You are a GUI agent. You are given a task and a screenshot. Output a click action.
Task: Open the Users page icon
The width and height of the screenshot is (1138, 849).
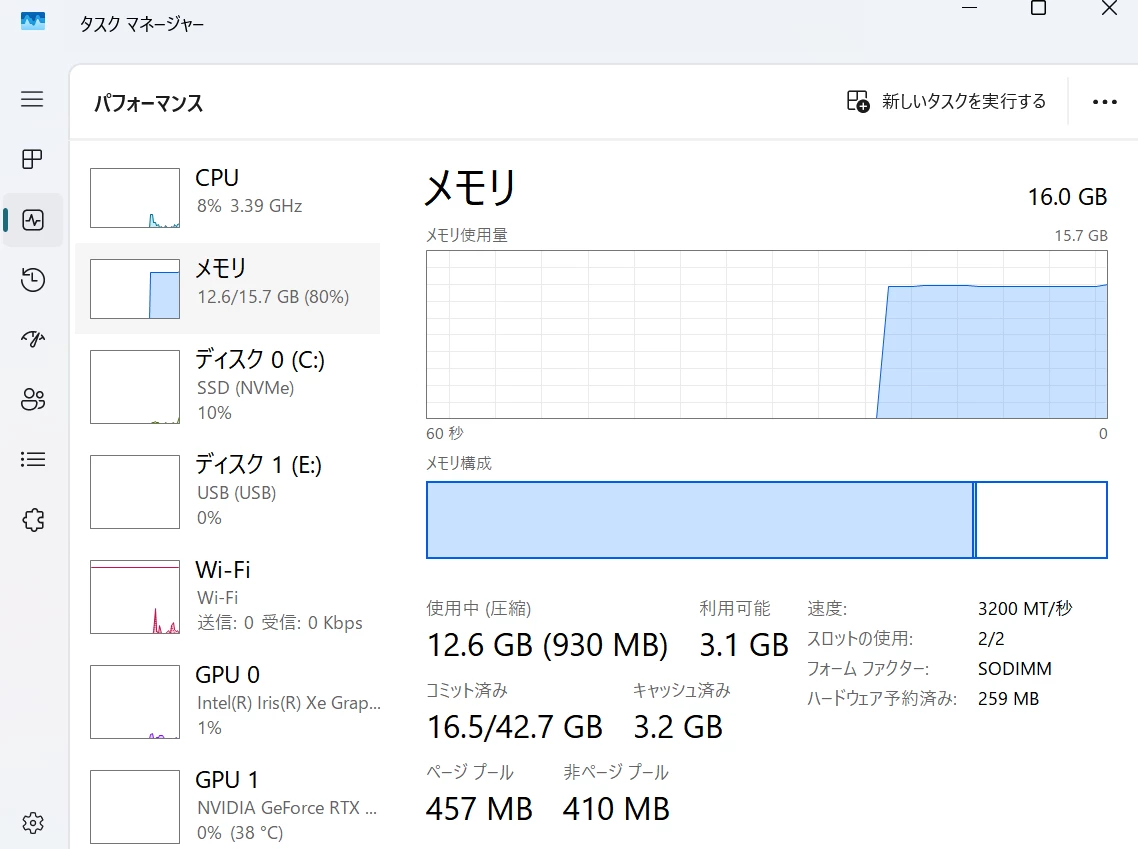pos(33,399)
